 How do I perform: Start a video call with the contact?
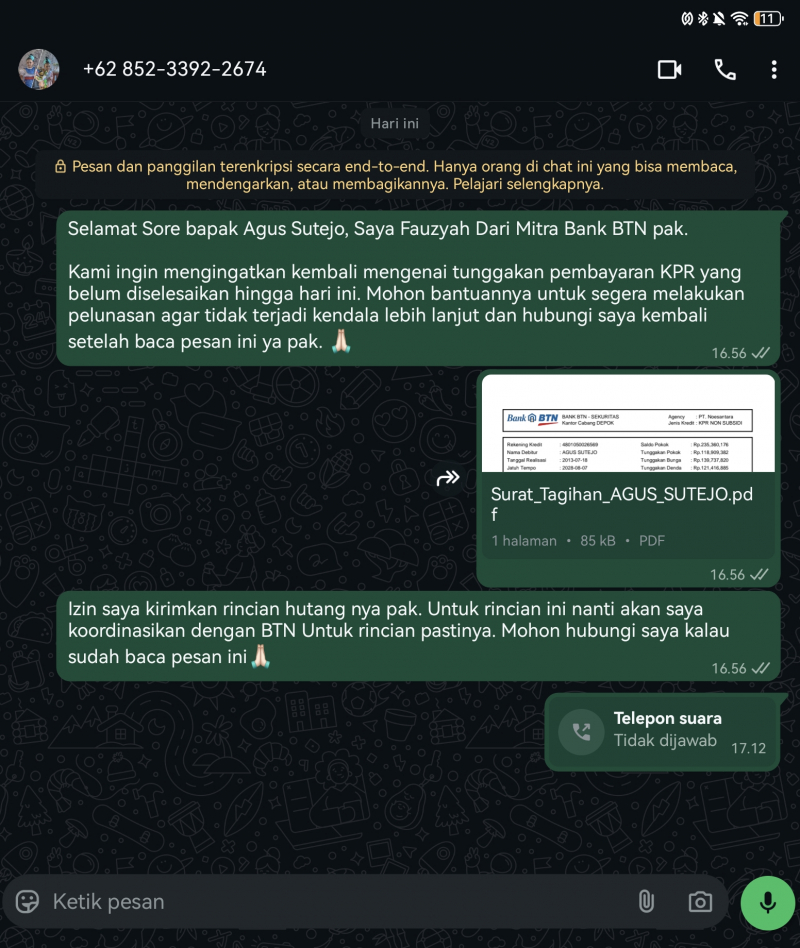click(x=669, y=70)
